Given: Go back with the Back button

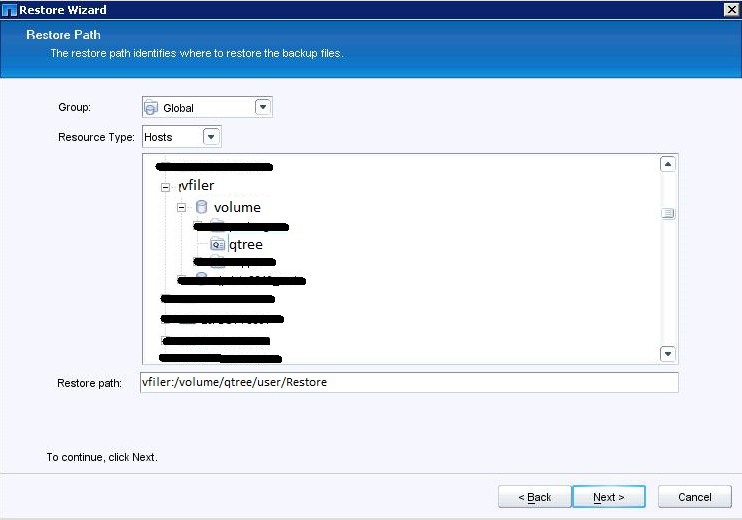Looking at the screenshot, I should [x=534, y=497].
